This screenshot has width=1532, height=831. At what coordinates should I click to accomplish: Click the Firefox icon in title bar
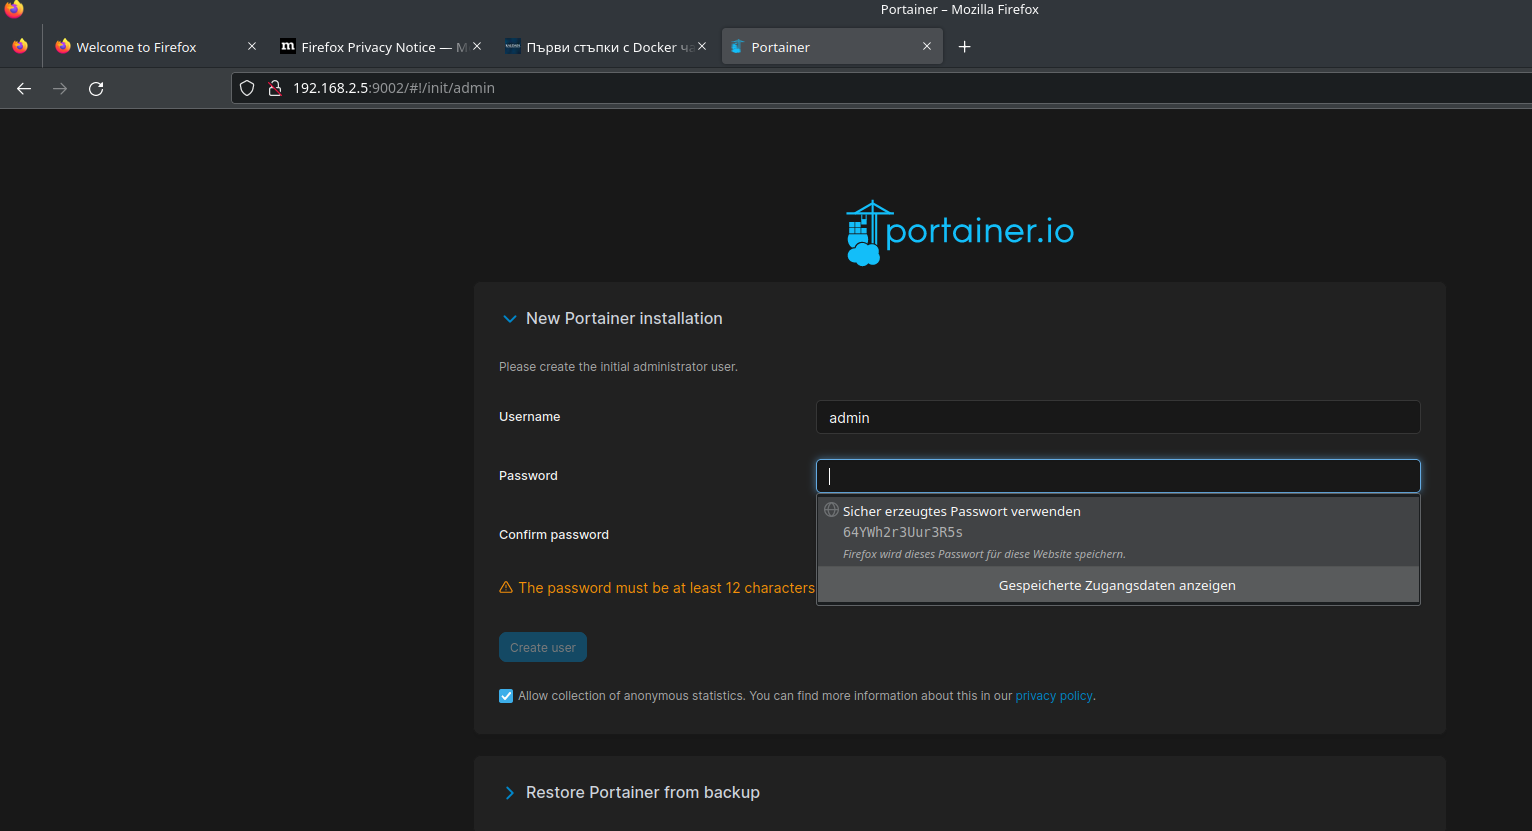(x=14, y=9)
